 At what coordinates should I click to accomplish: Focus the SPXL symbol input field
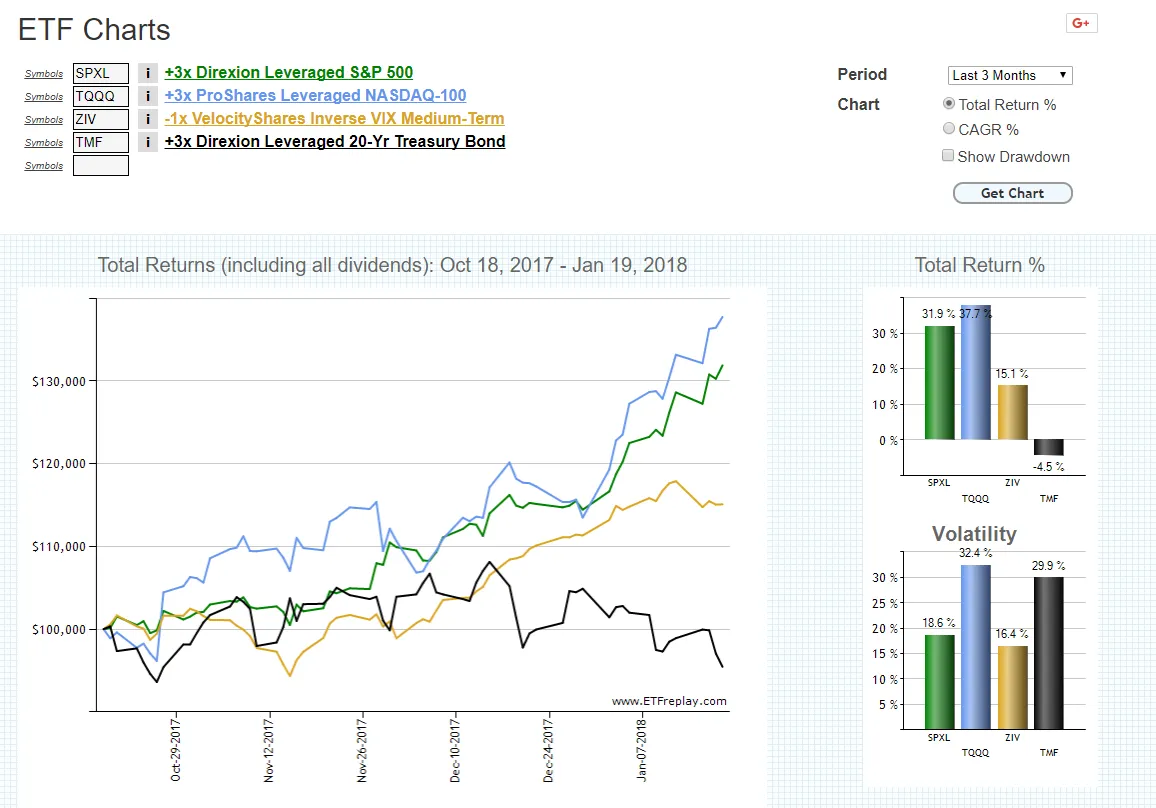[101, 73]
